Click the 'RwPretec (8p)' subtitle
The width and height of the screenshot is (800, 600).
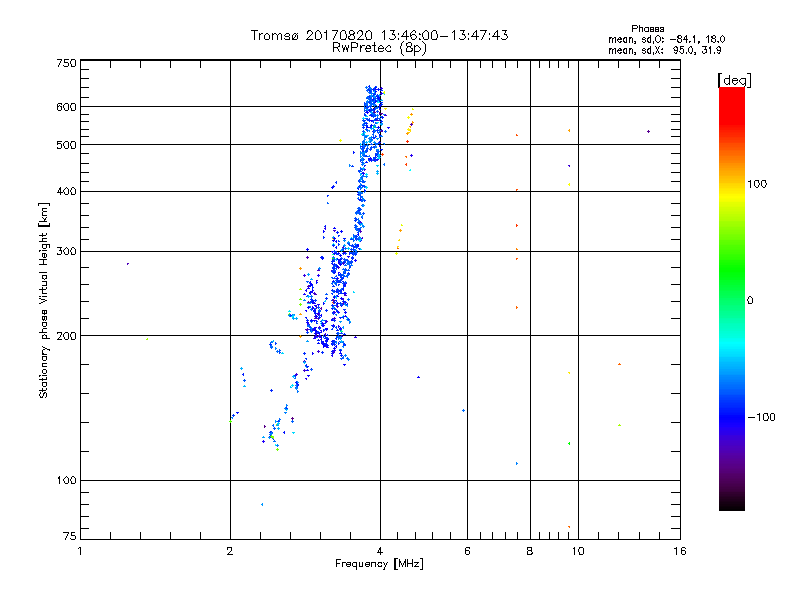(379, 48)
